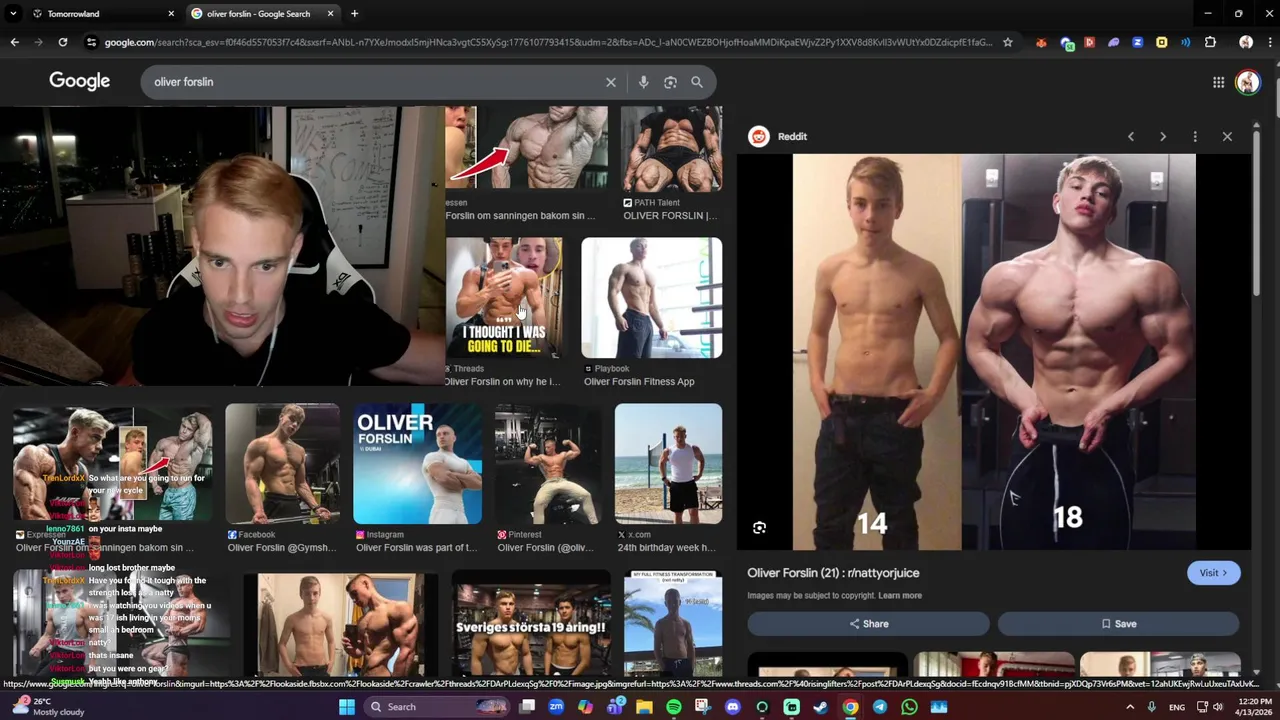Open PATH Talent OLIVER FORSLIN result
This screenshot has width=1280, height=720.
(x=671, y=150)
